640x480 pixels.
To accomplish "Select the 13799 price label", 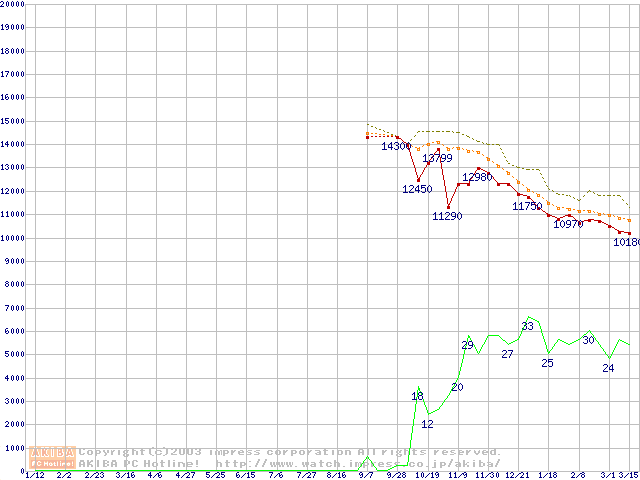I will (437, 159).
